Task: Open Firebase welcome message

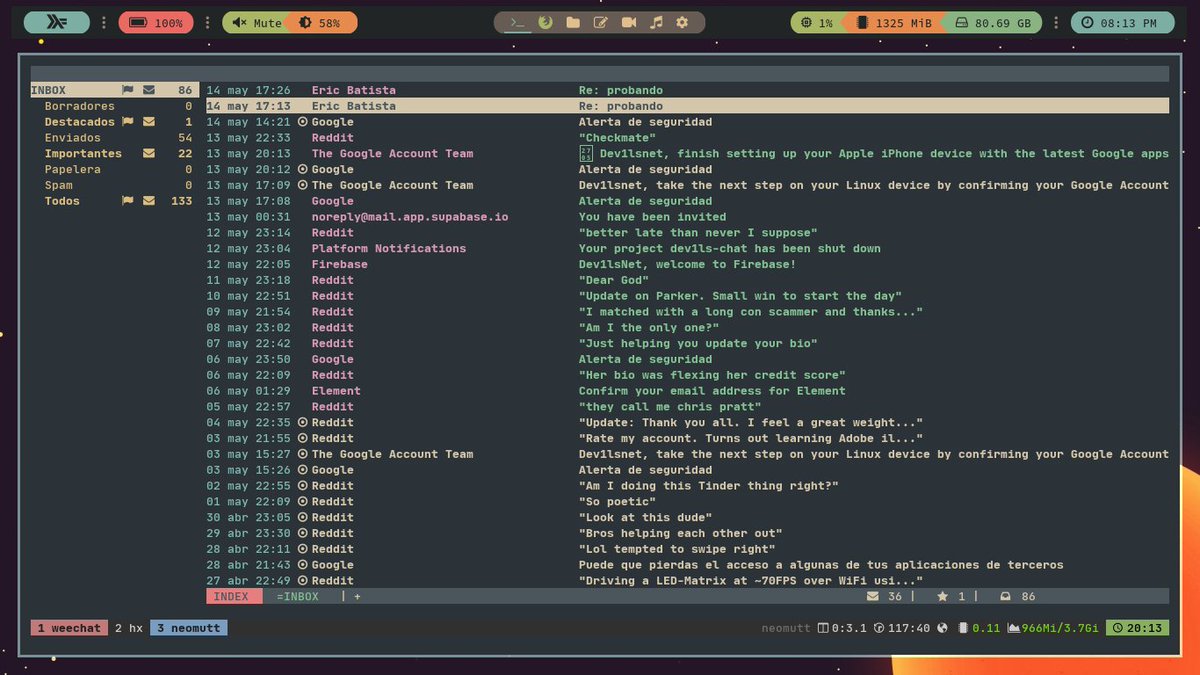Action: [x=687, y=264]
